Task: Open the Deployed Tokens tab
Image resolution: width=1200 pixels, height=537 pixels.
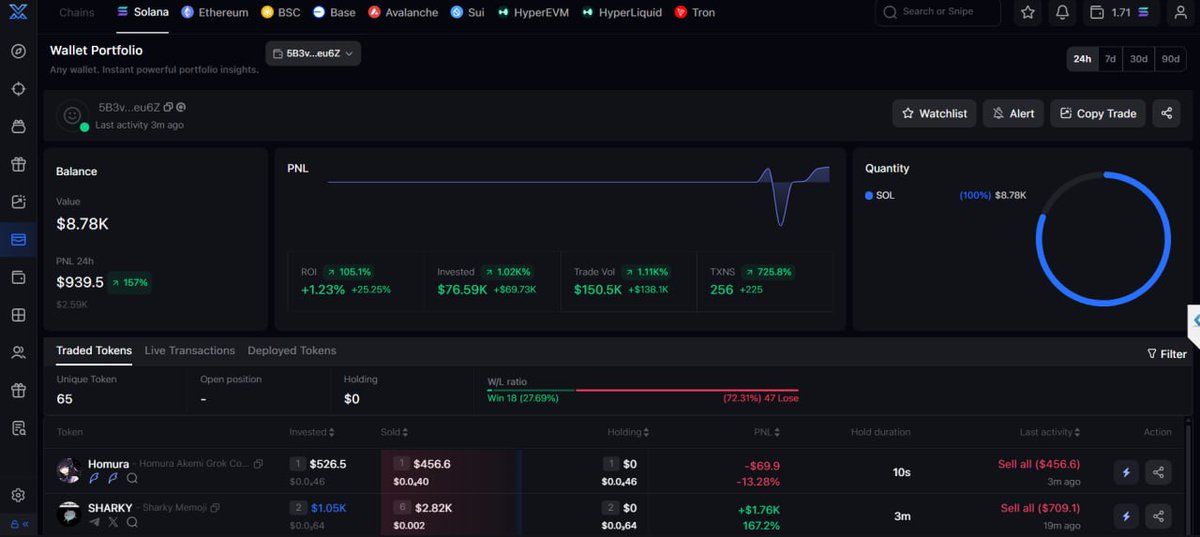Action: (x=292, y=351)
